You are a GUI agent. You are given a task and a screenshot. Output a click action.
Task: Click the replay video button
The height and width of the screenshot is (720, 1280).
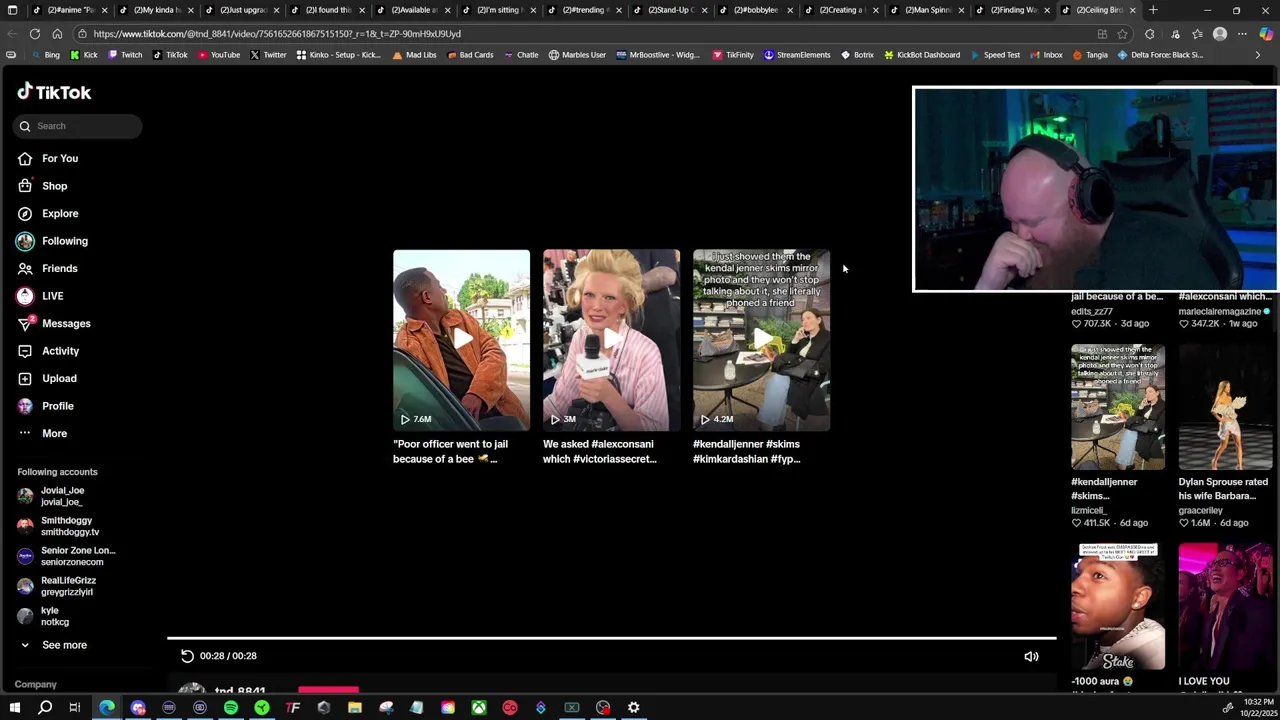click(187, 656)
